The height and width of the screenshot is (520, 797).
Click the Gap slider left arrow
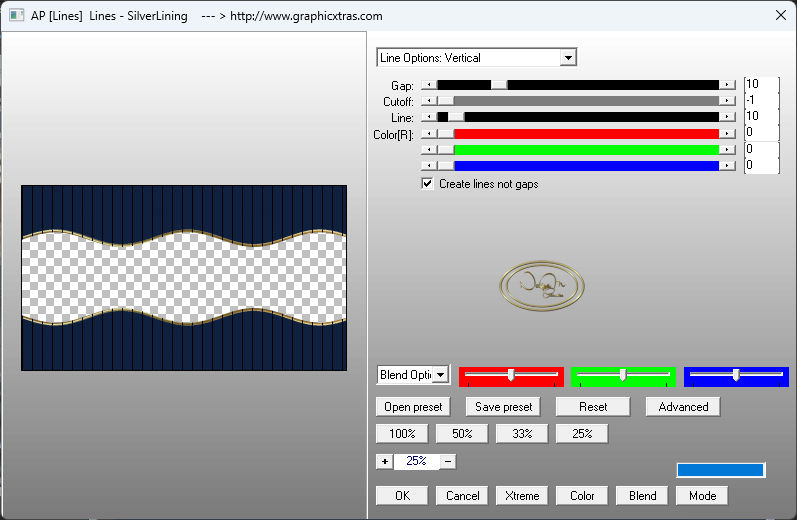coord(429,85)
